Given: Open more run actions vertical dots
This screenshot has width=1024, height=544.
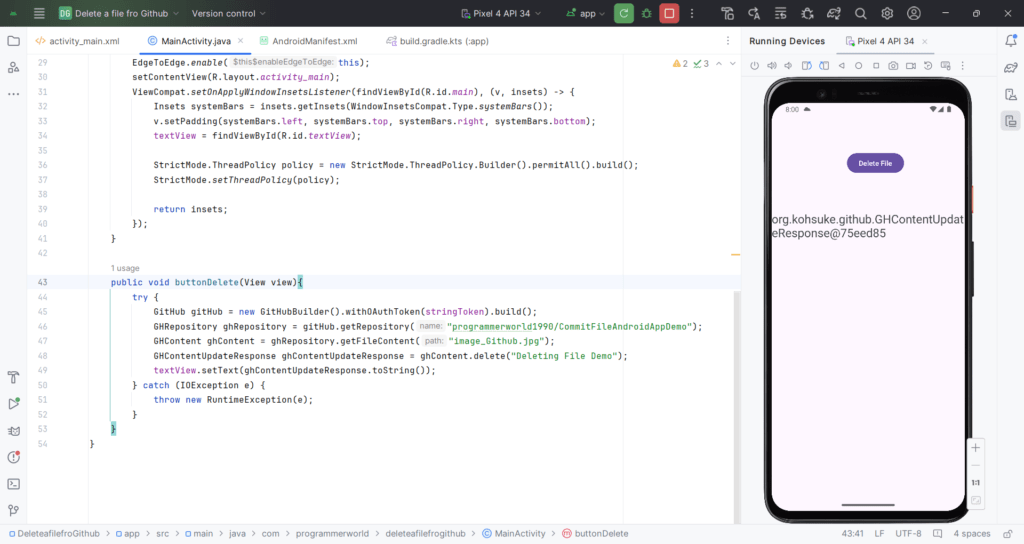Looking at the screenshot, I should (x=692, y=13).
